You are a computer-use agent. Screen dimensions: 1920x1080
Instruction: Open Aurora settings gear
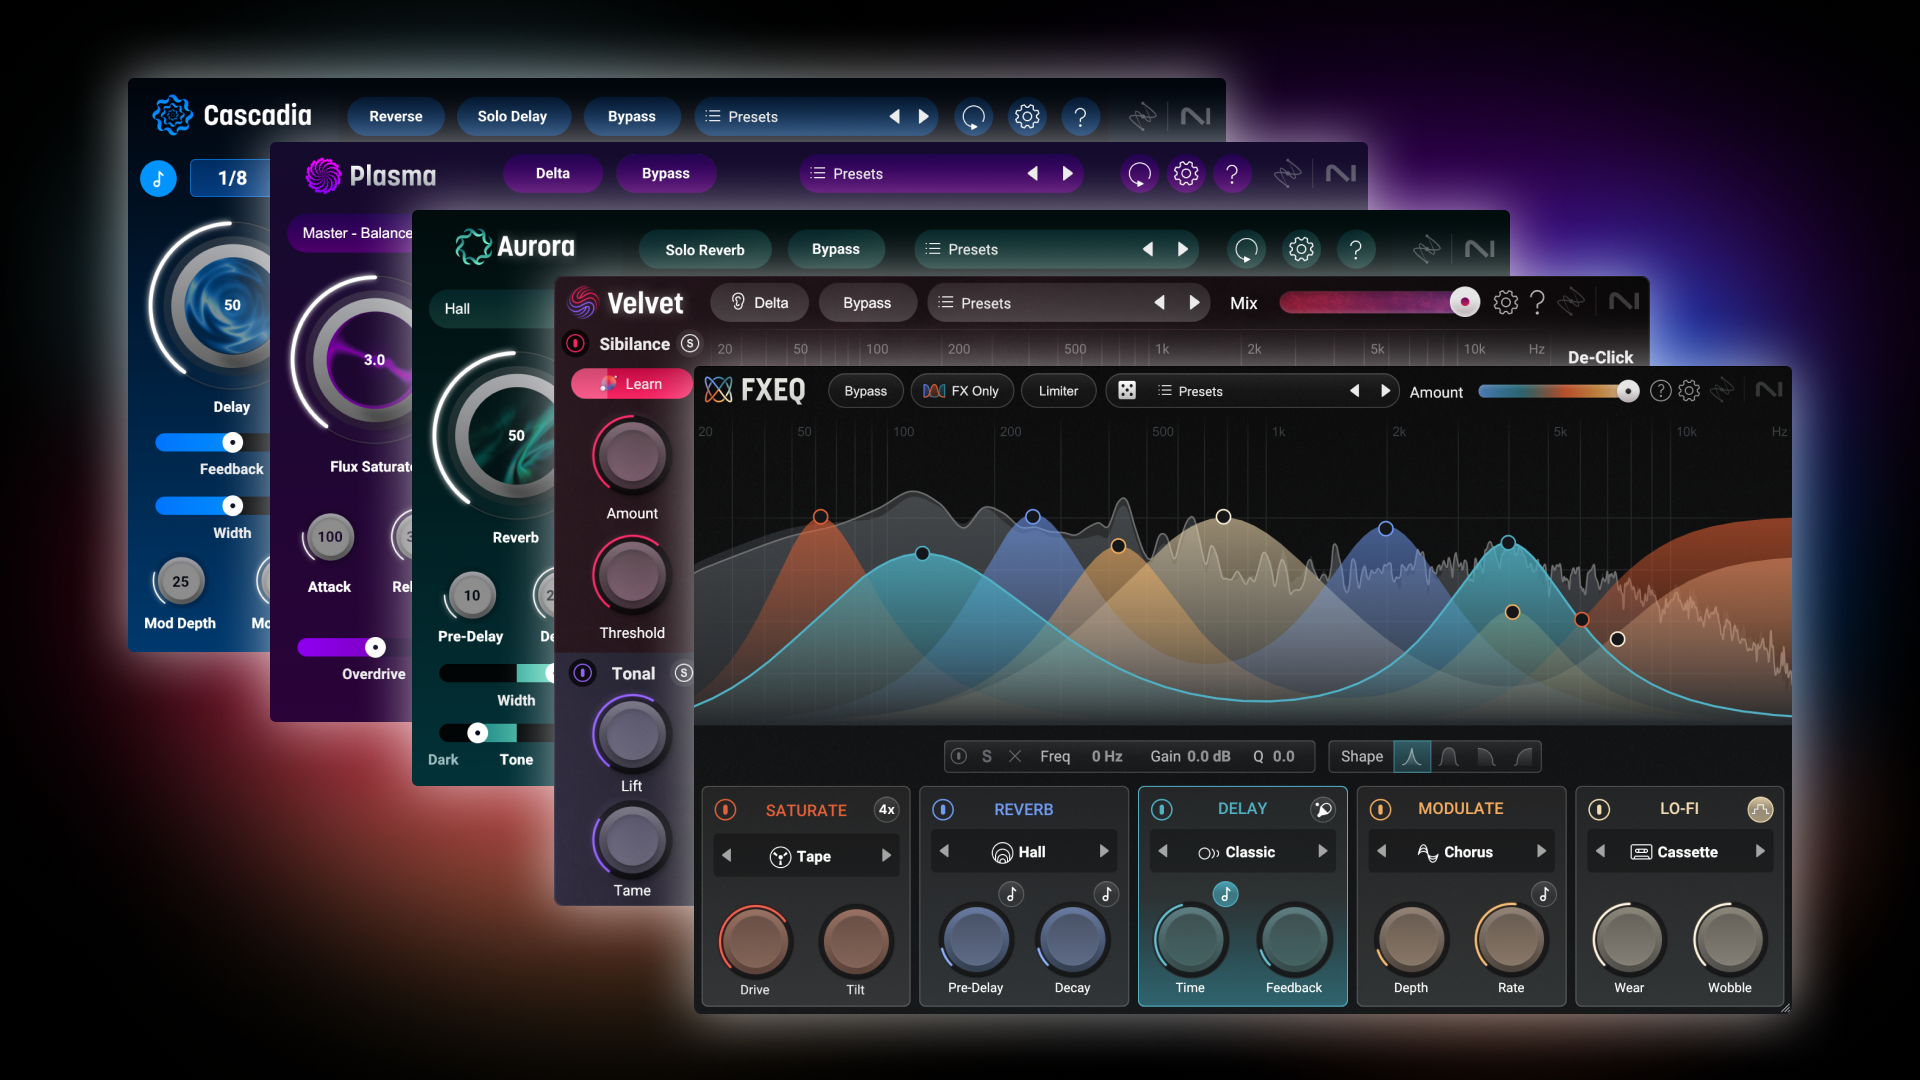[1301, 249]
